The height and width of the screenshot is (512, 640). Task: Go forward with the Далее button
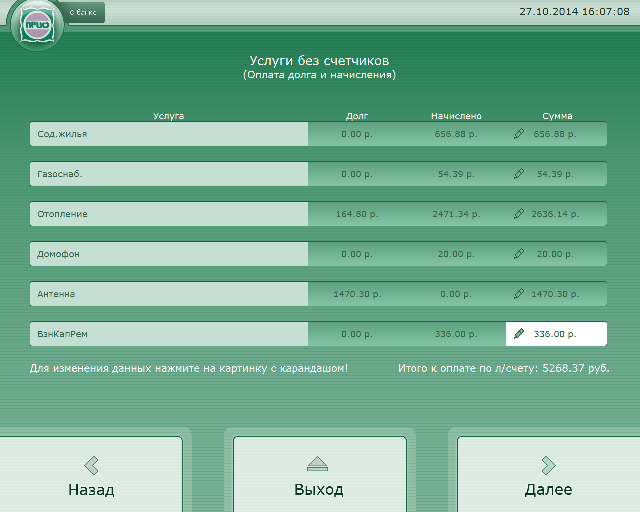click(x=548, y=476)
